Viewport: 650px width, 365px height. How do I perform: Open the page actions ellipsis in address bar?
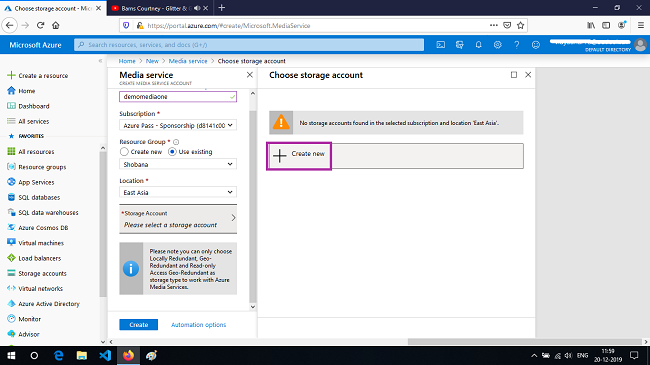[x=493, y=25]
